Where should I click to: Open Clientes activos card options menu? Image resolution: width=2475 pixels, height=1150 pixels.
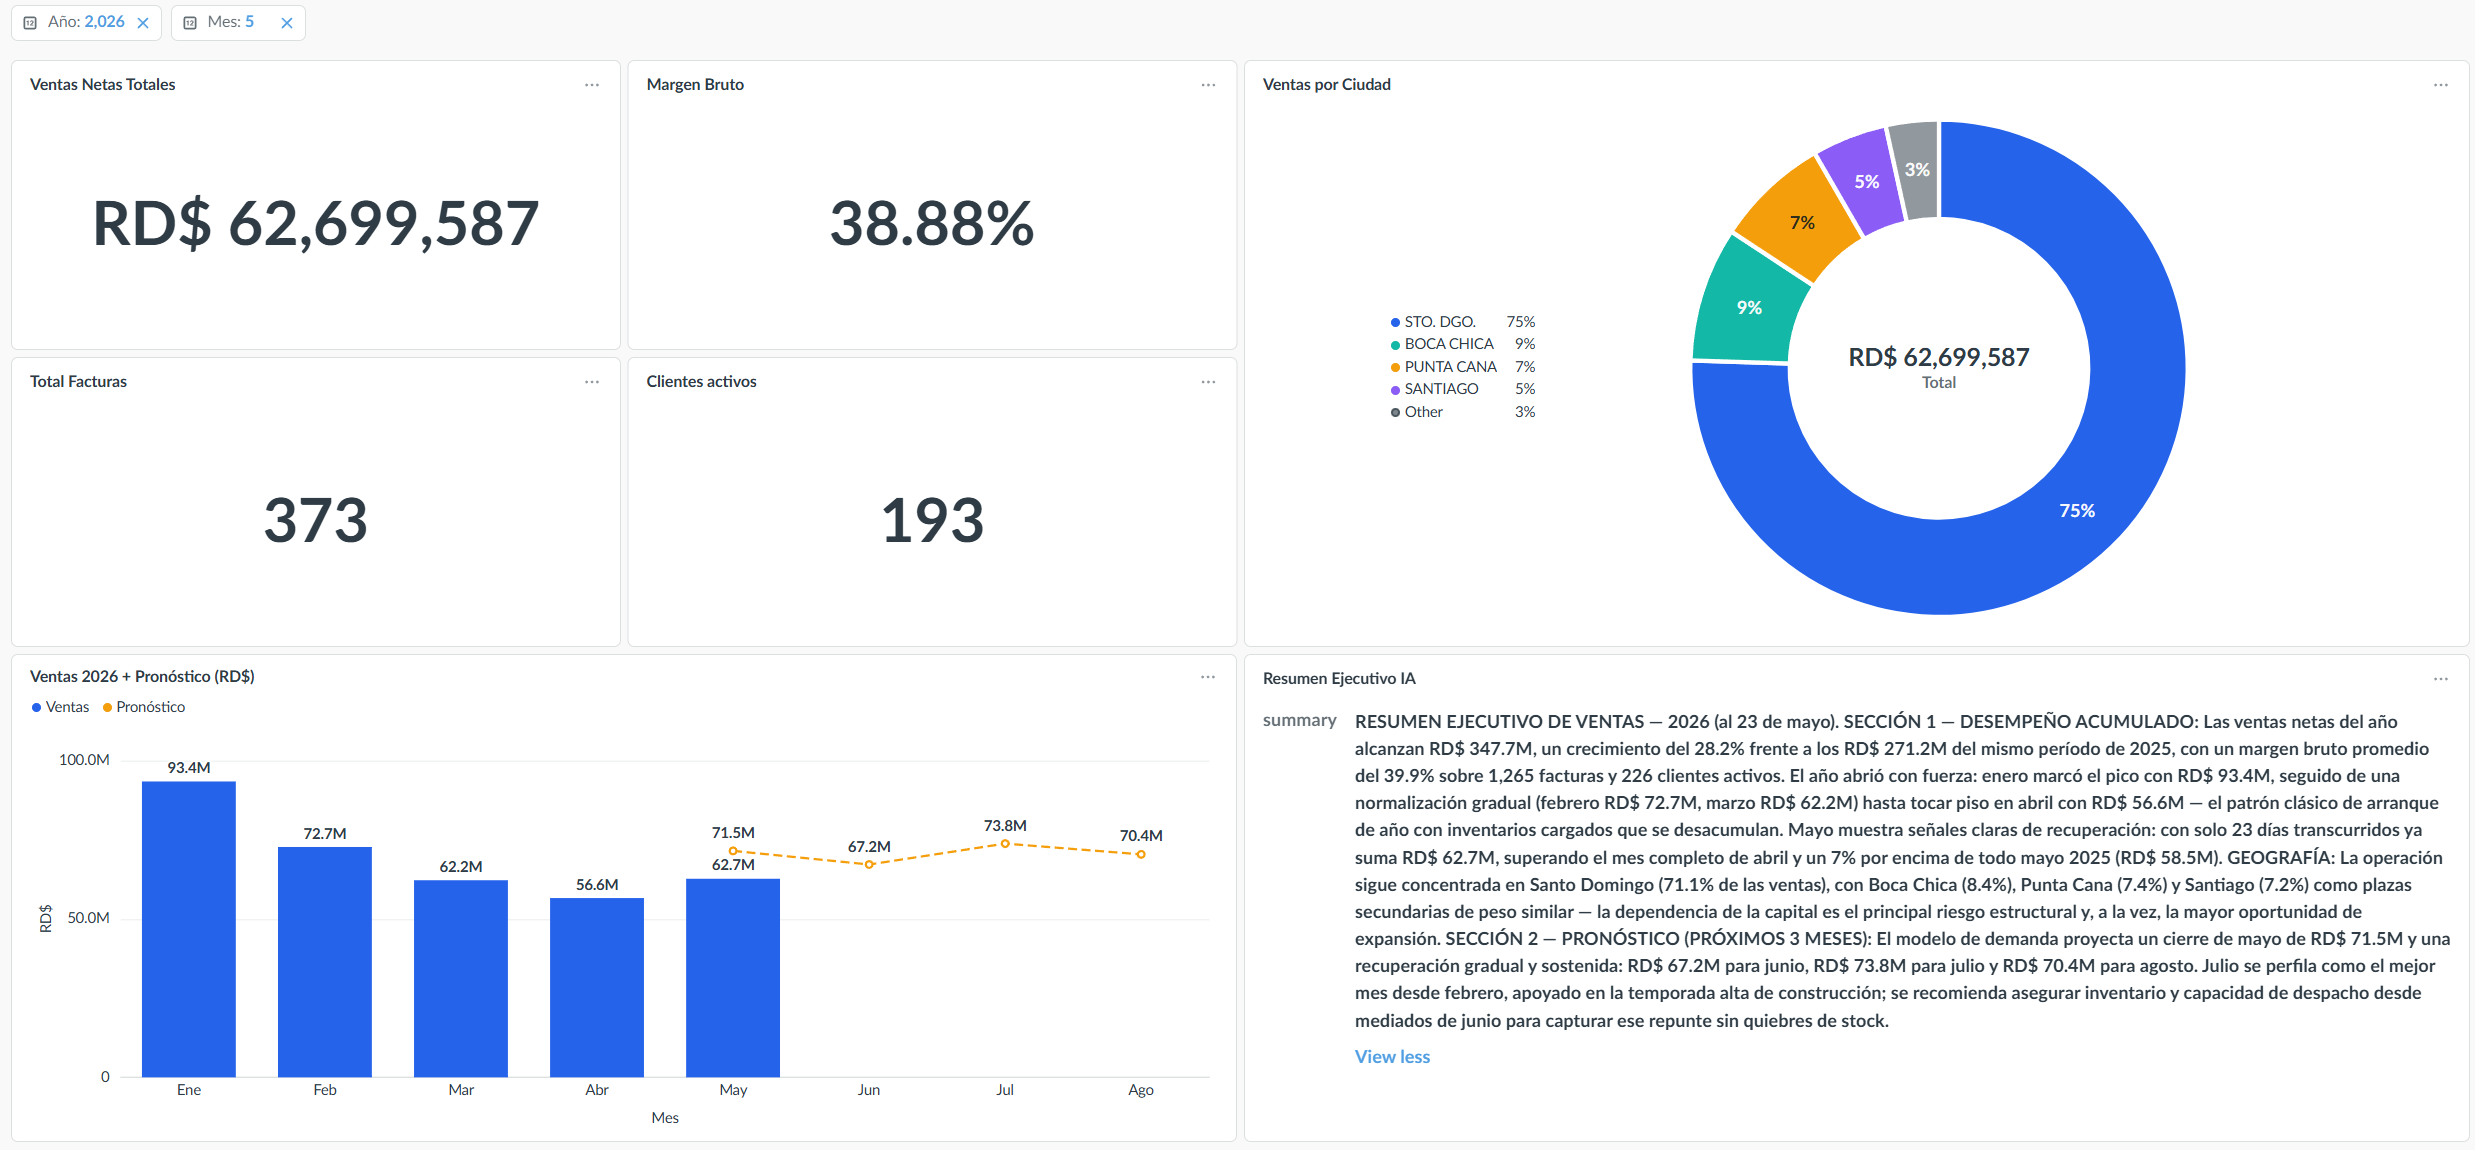click(x=1208, y=382)
